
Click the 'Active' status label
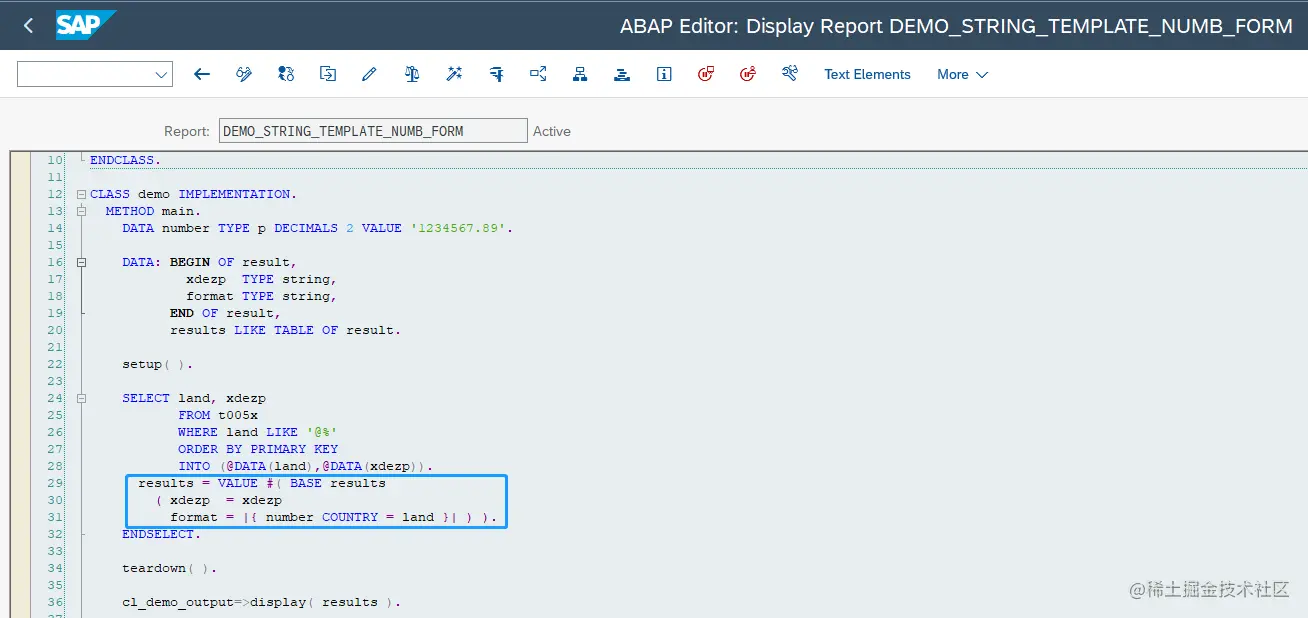552,131
